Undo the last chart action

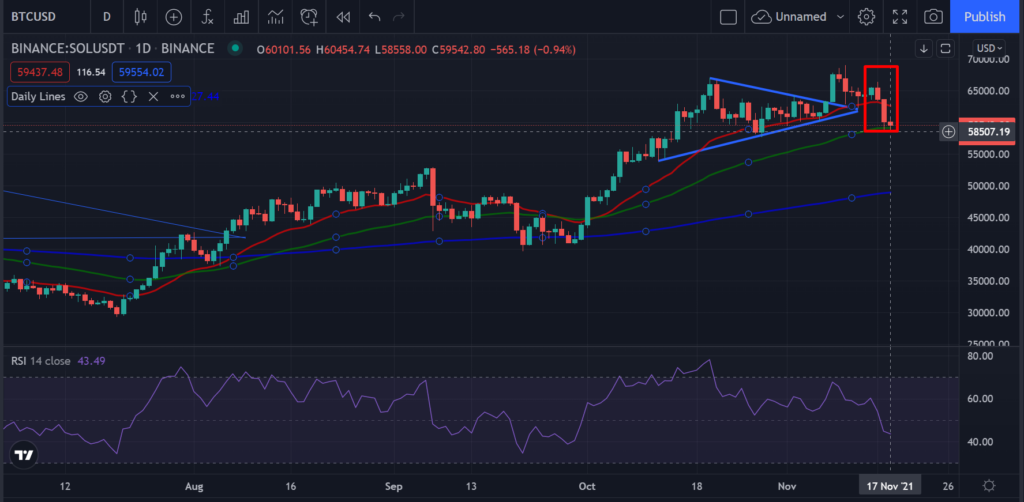(x=374, y=17)
